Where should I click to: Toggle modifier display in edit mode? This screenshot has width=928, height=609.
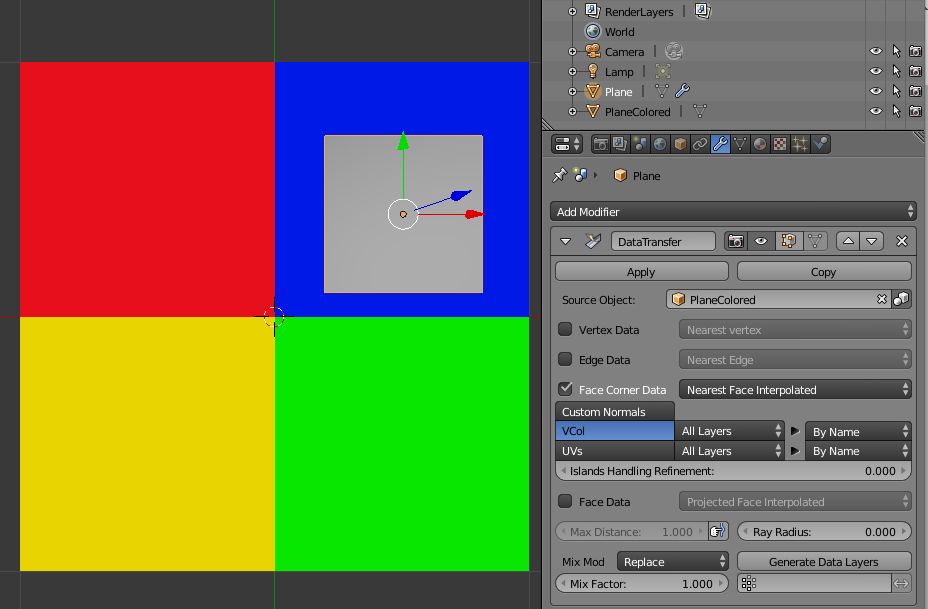[x=788, y=241]
